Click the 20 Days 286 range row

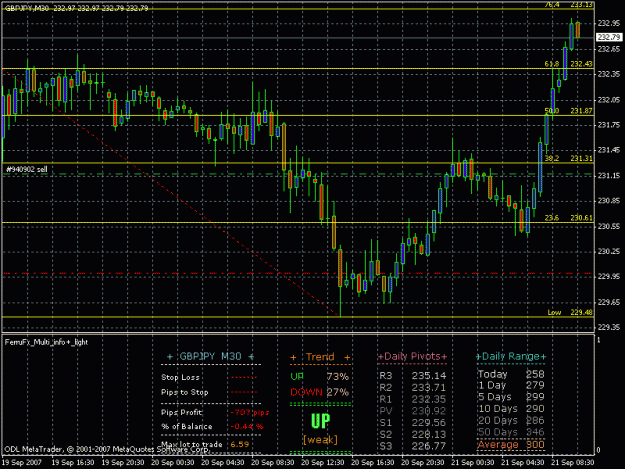coord(511,420)
